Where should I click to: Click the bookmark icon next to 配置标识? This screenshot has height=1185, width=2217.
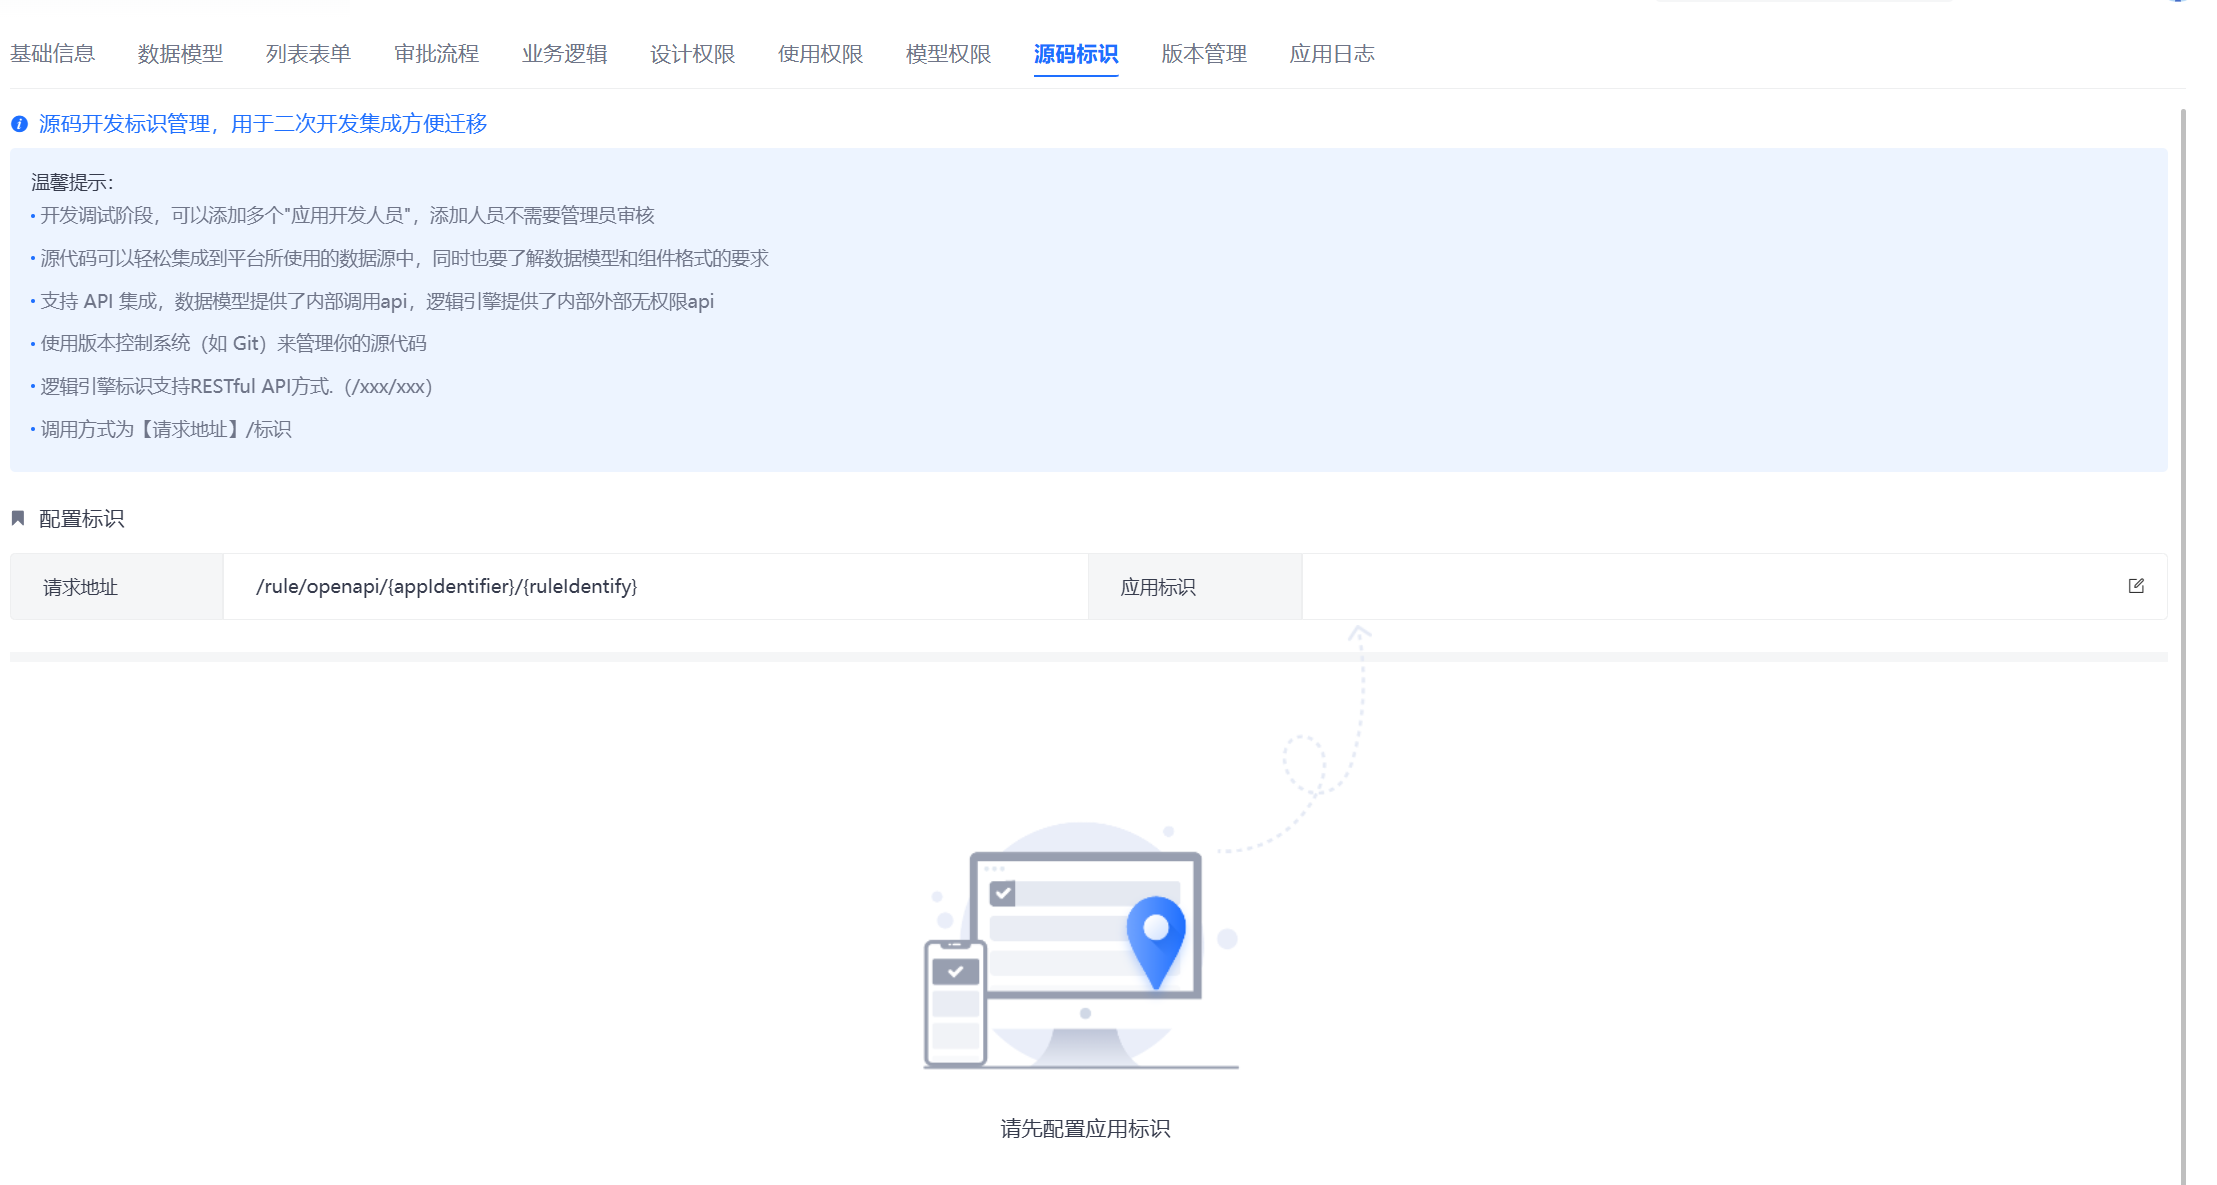(18, 518)
